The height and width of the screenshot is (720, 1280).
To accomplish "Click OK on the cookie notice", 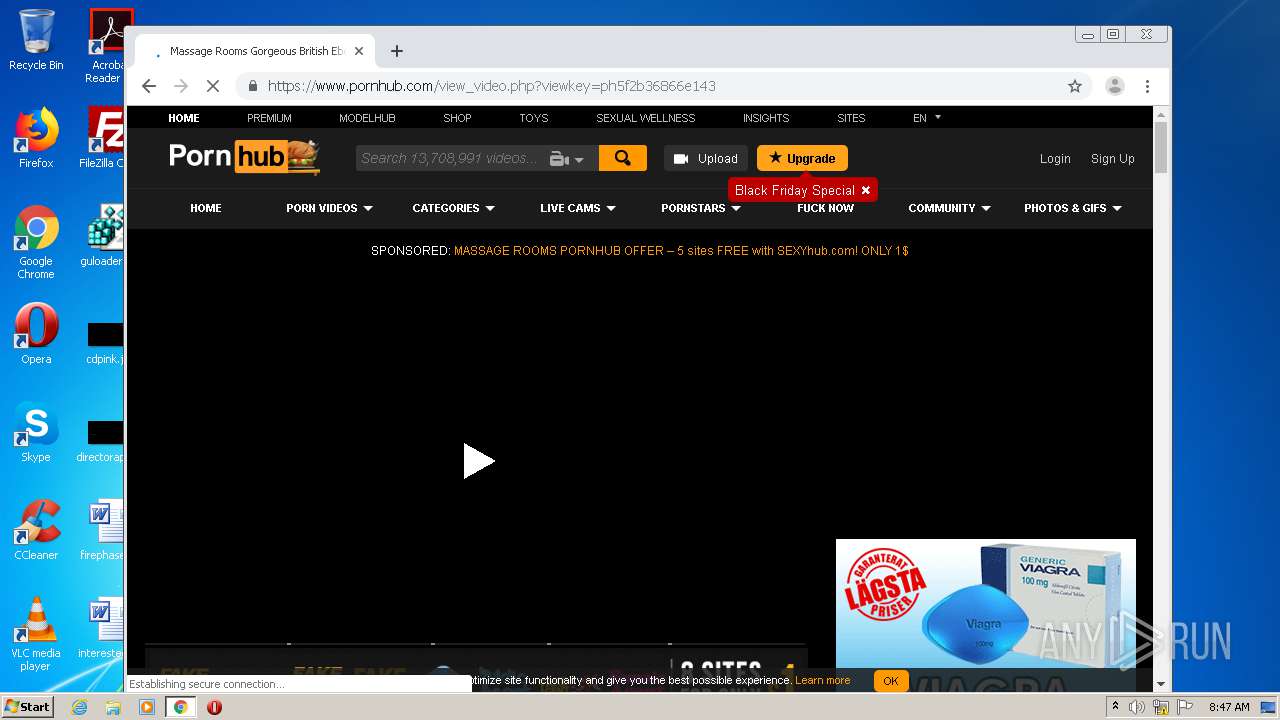I will (891, 681).
